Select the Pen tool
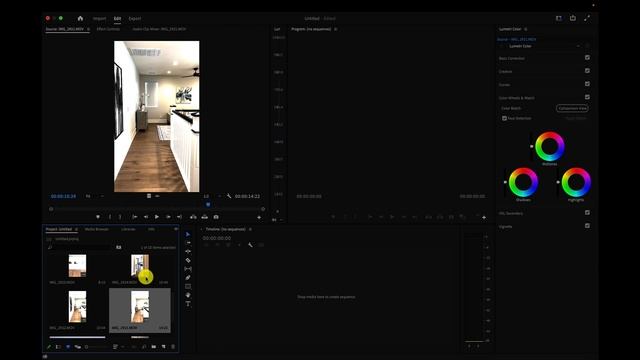This screenshot has height=360, width=640. pyautogui.click(x=188, y=278)
